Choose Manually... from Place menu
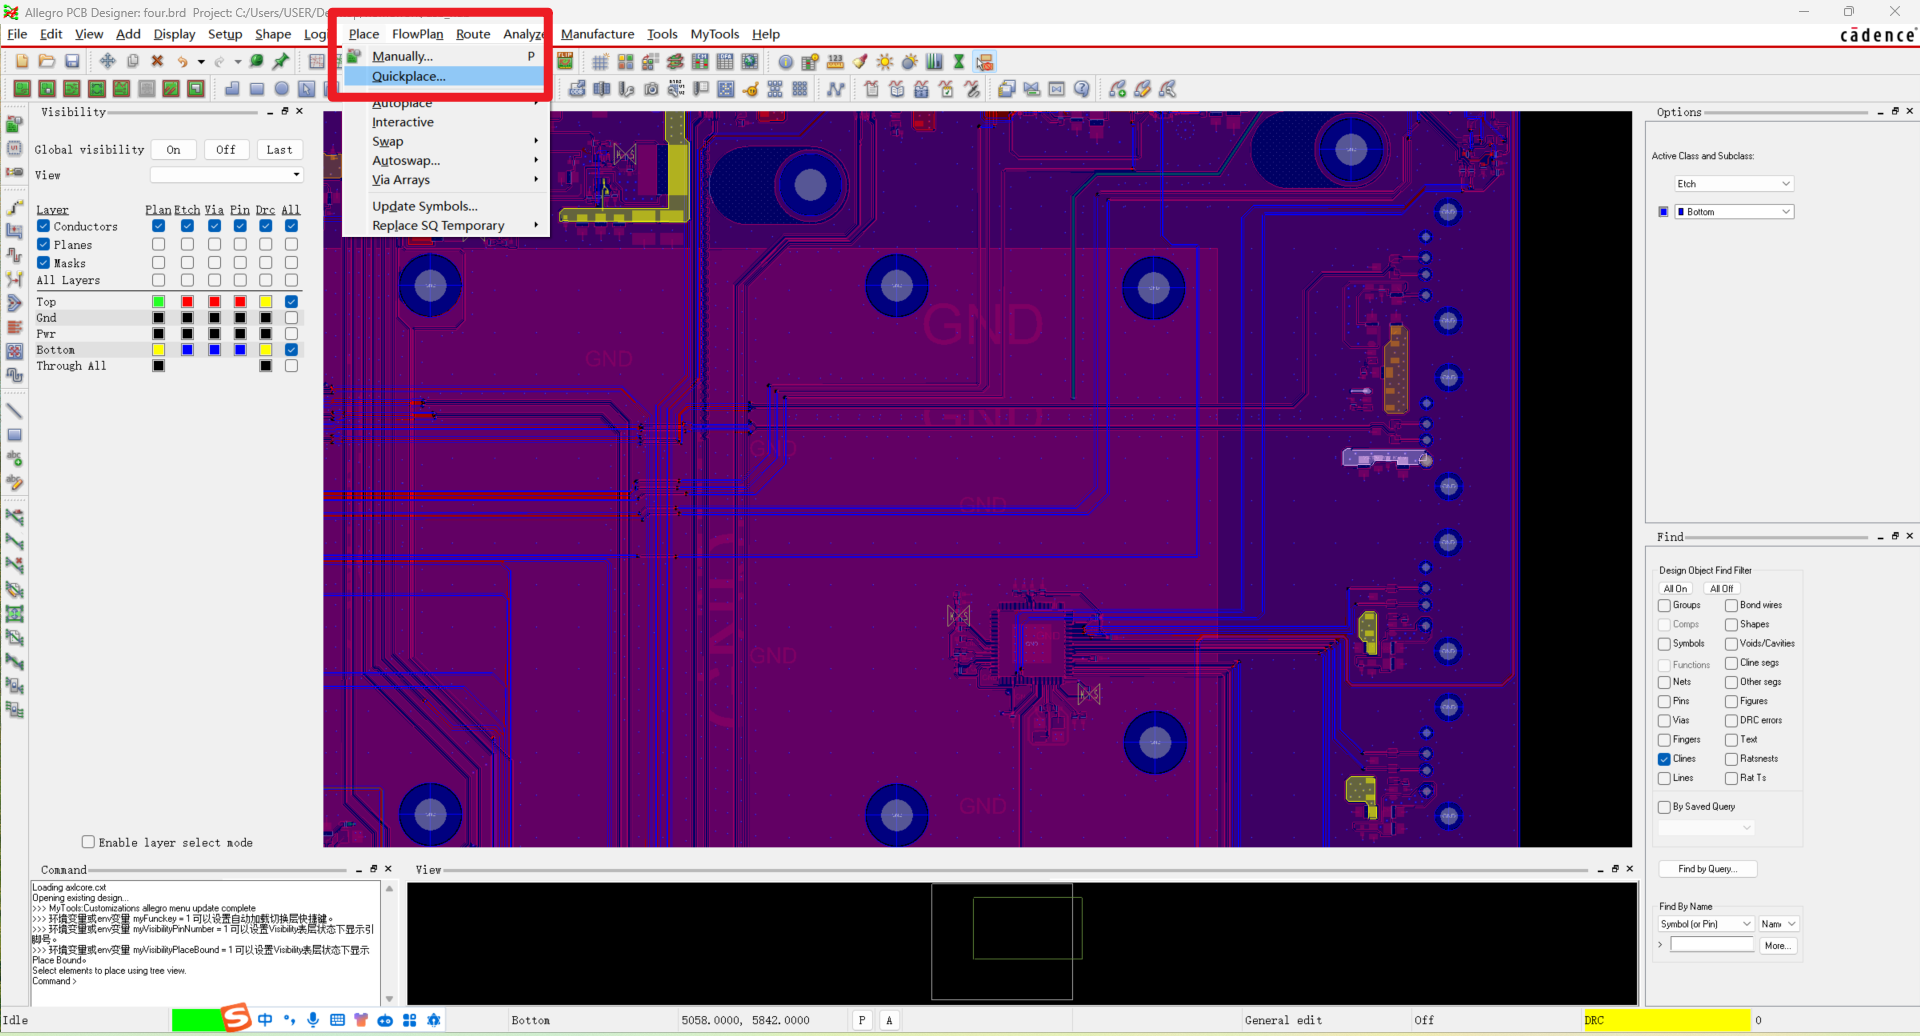The height and width of the screenshot is (1036, 1920). point(443,56)
